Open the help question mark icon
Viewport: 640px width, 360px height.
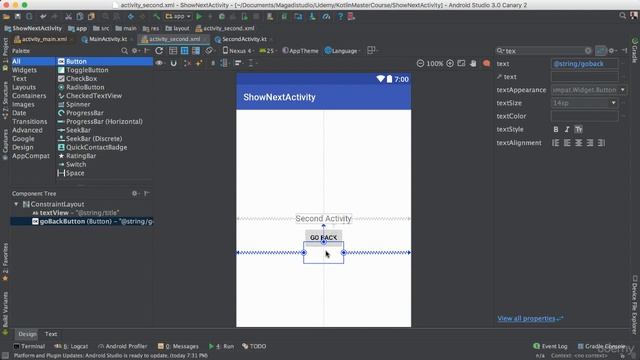click(x=340, y=17)
